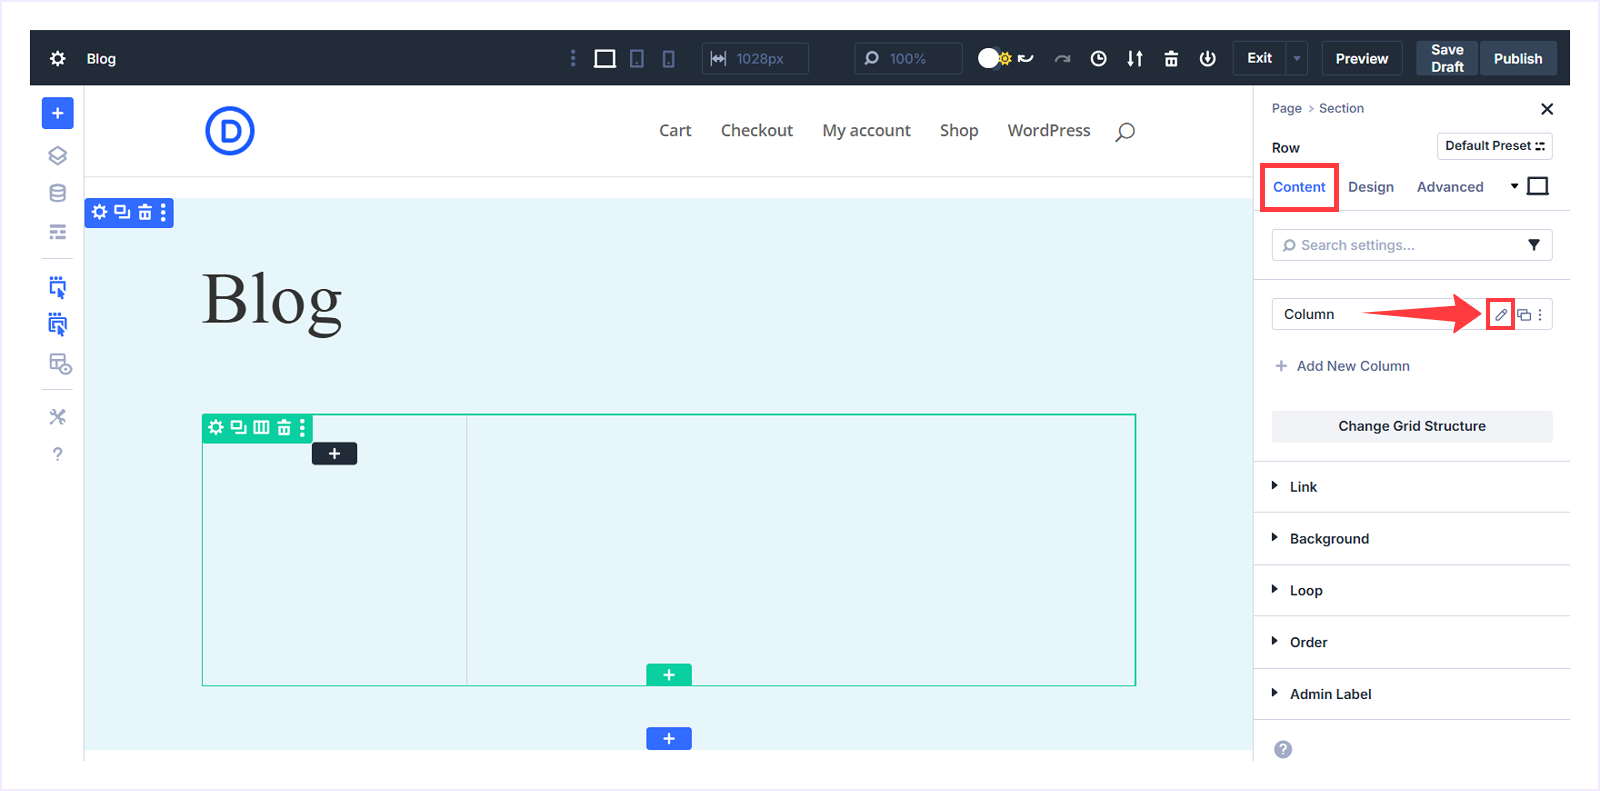The height and width of the screenshot is (791, 1600).
Task: Switch to the Content tab
Action: point(1299,187)
